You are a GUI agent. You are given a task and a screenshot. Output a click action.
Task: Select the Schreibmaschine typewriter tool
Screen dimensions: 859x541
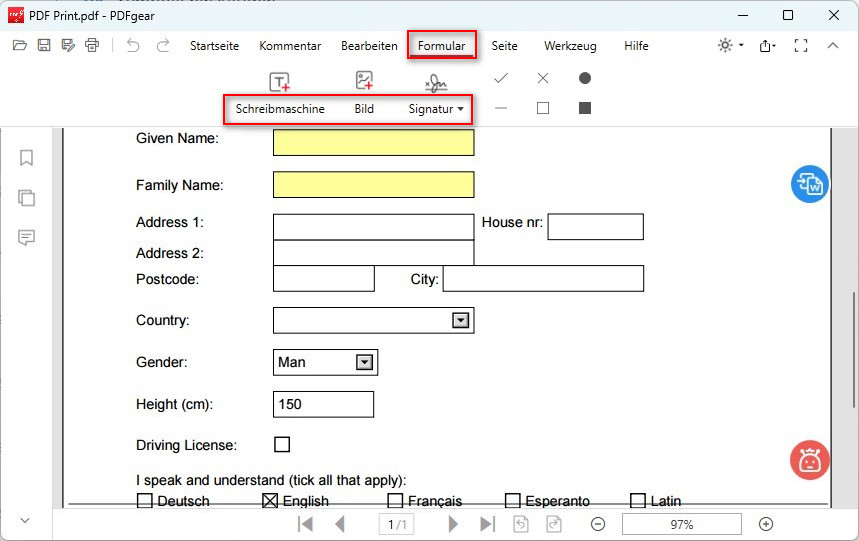(x=280, y=94)
